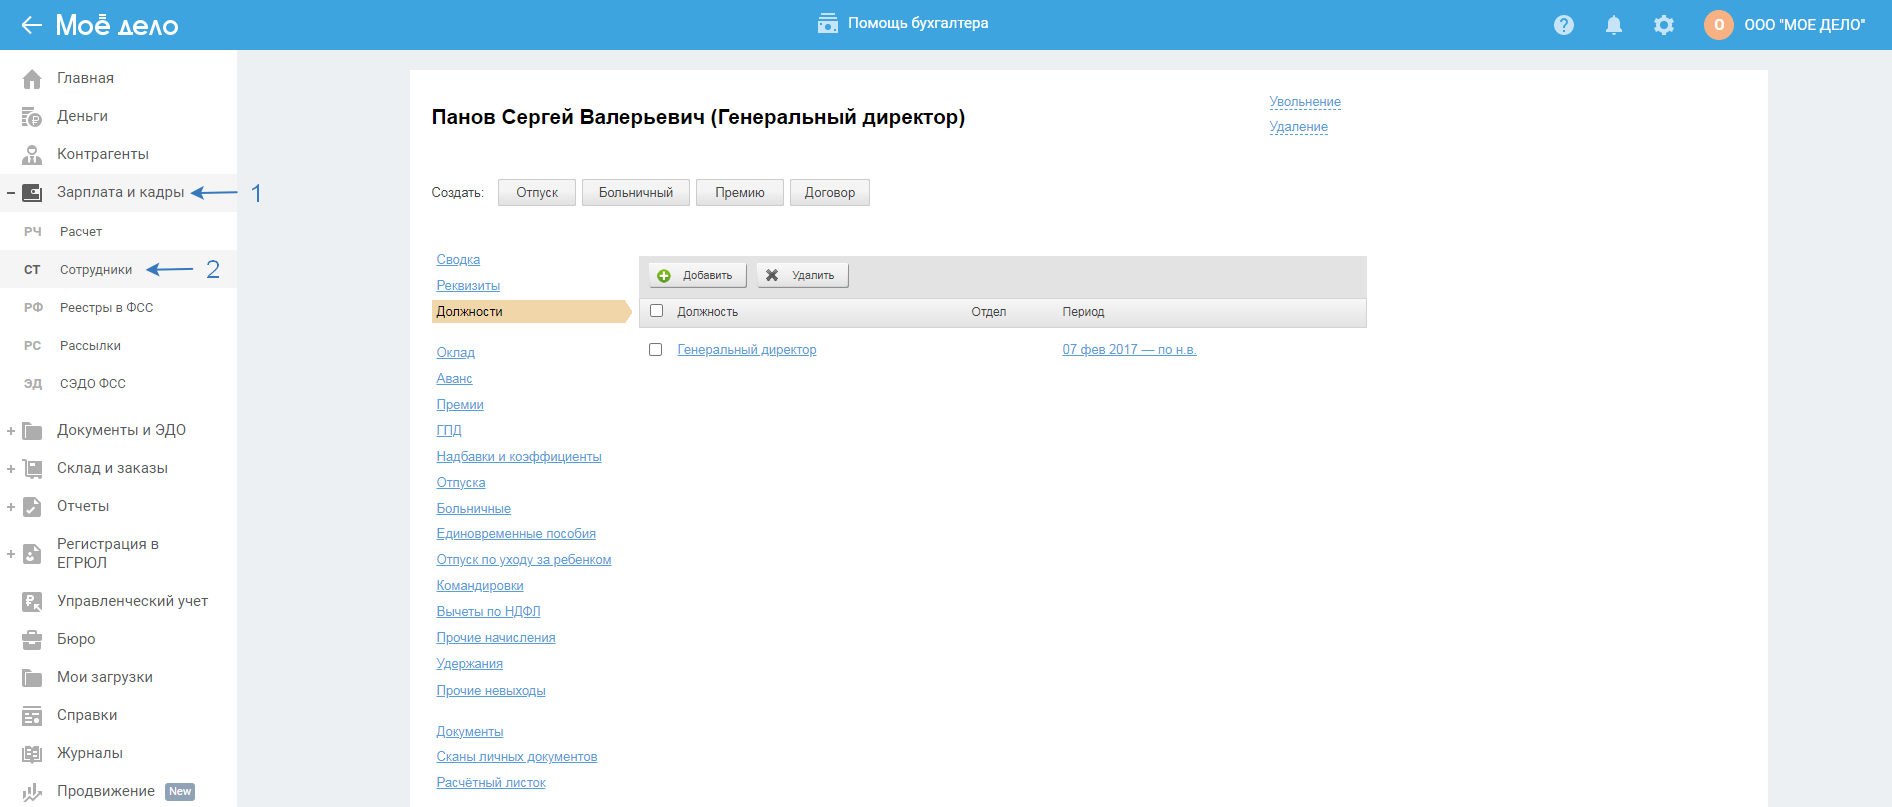Open the Сводка section link
Screen dimensions: 1892x807
[x=458, y=260]
